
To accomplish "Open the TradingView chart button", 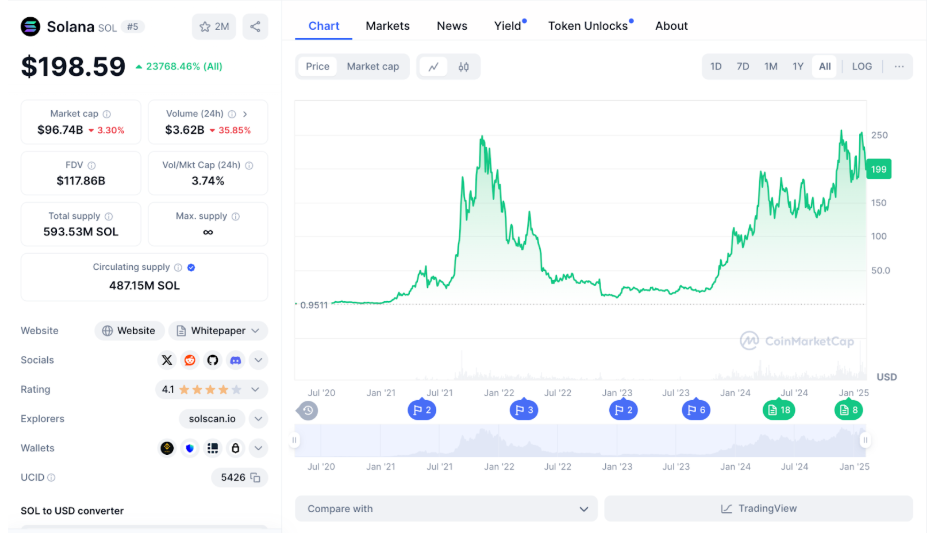I will (x=758, y=509).
